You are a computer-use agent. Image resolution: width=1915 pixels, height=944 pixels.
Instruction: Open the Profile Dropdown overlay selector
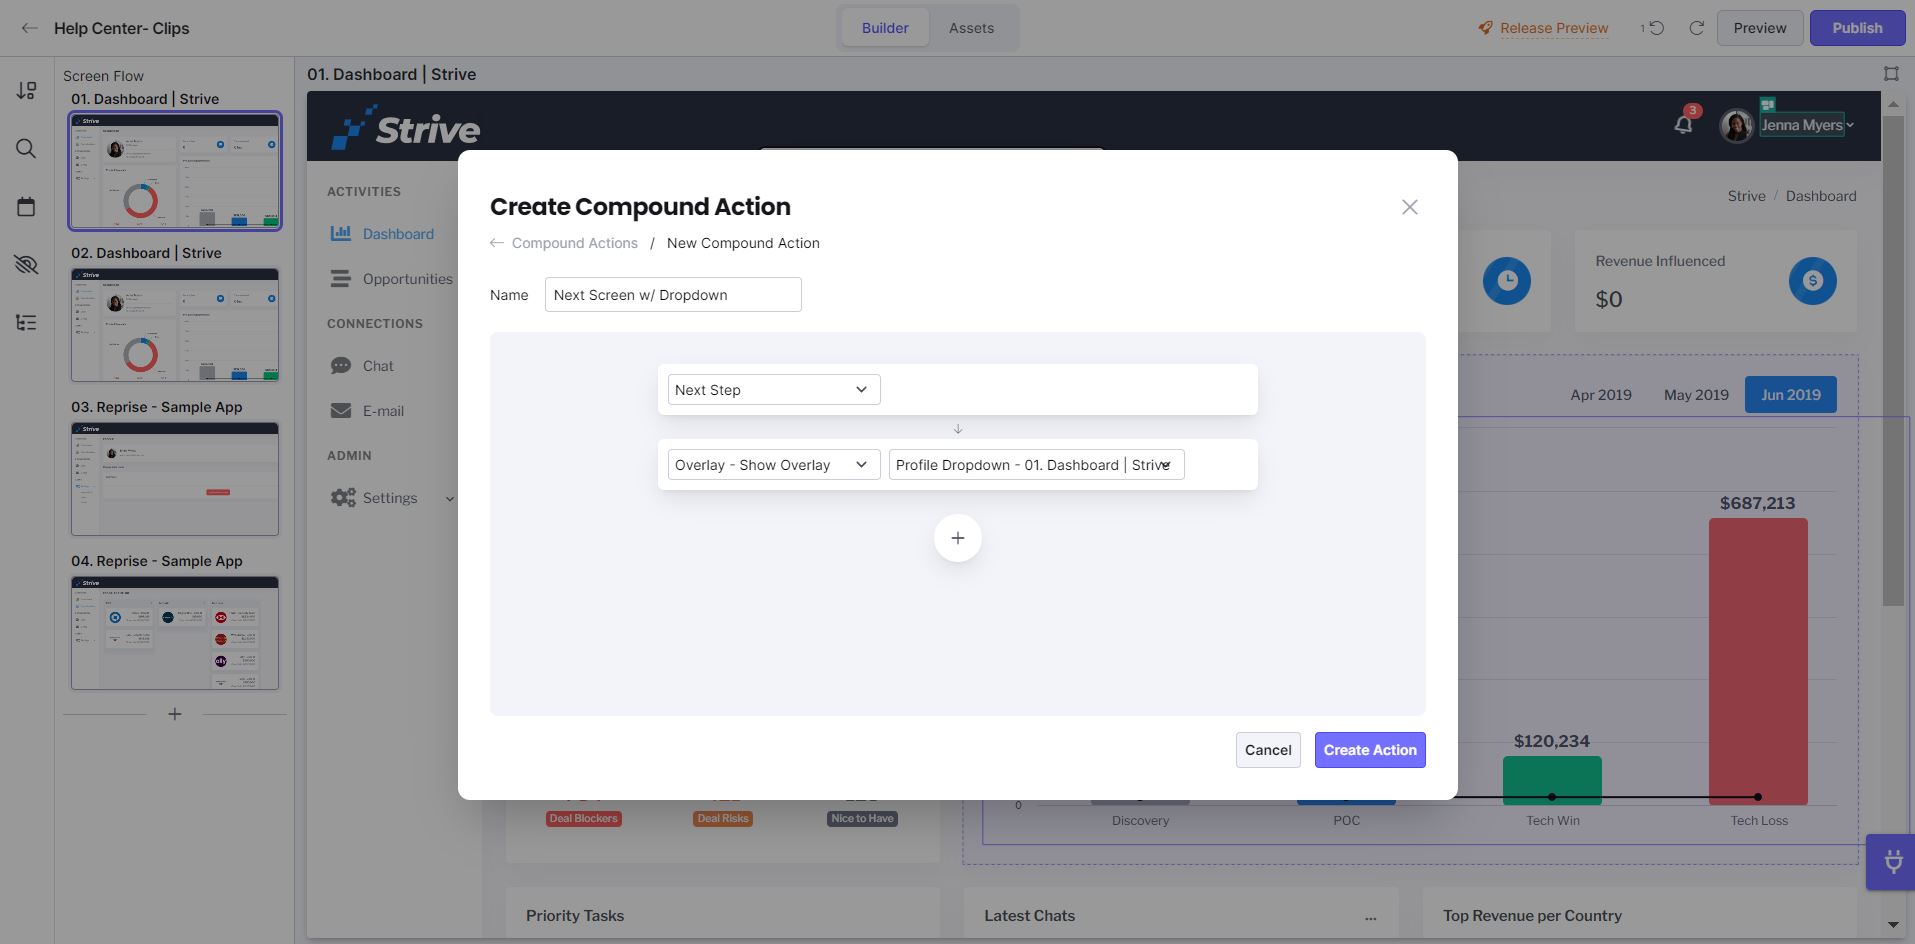tap(1036, 465)
